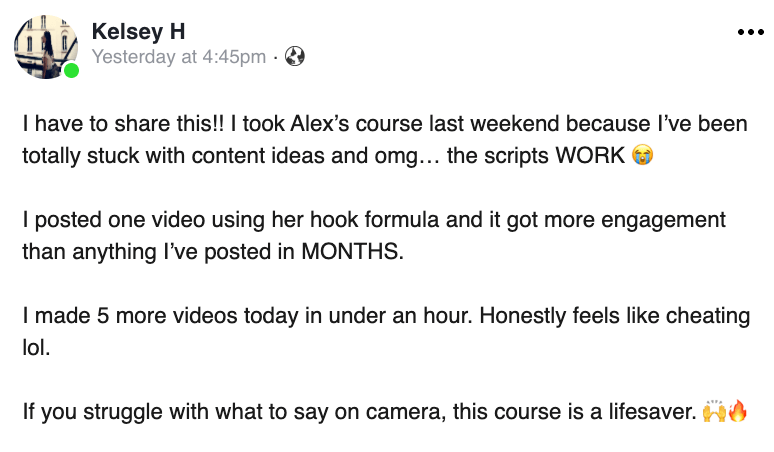Open Kelsey H's profile picture
Screen dimensions: 774x452
(x=45, y=45)
